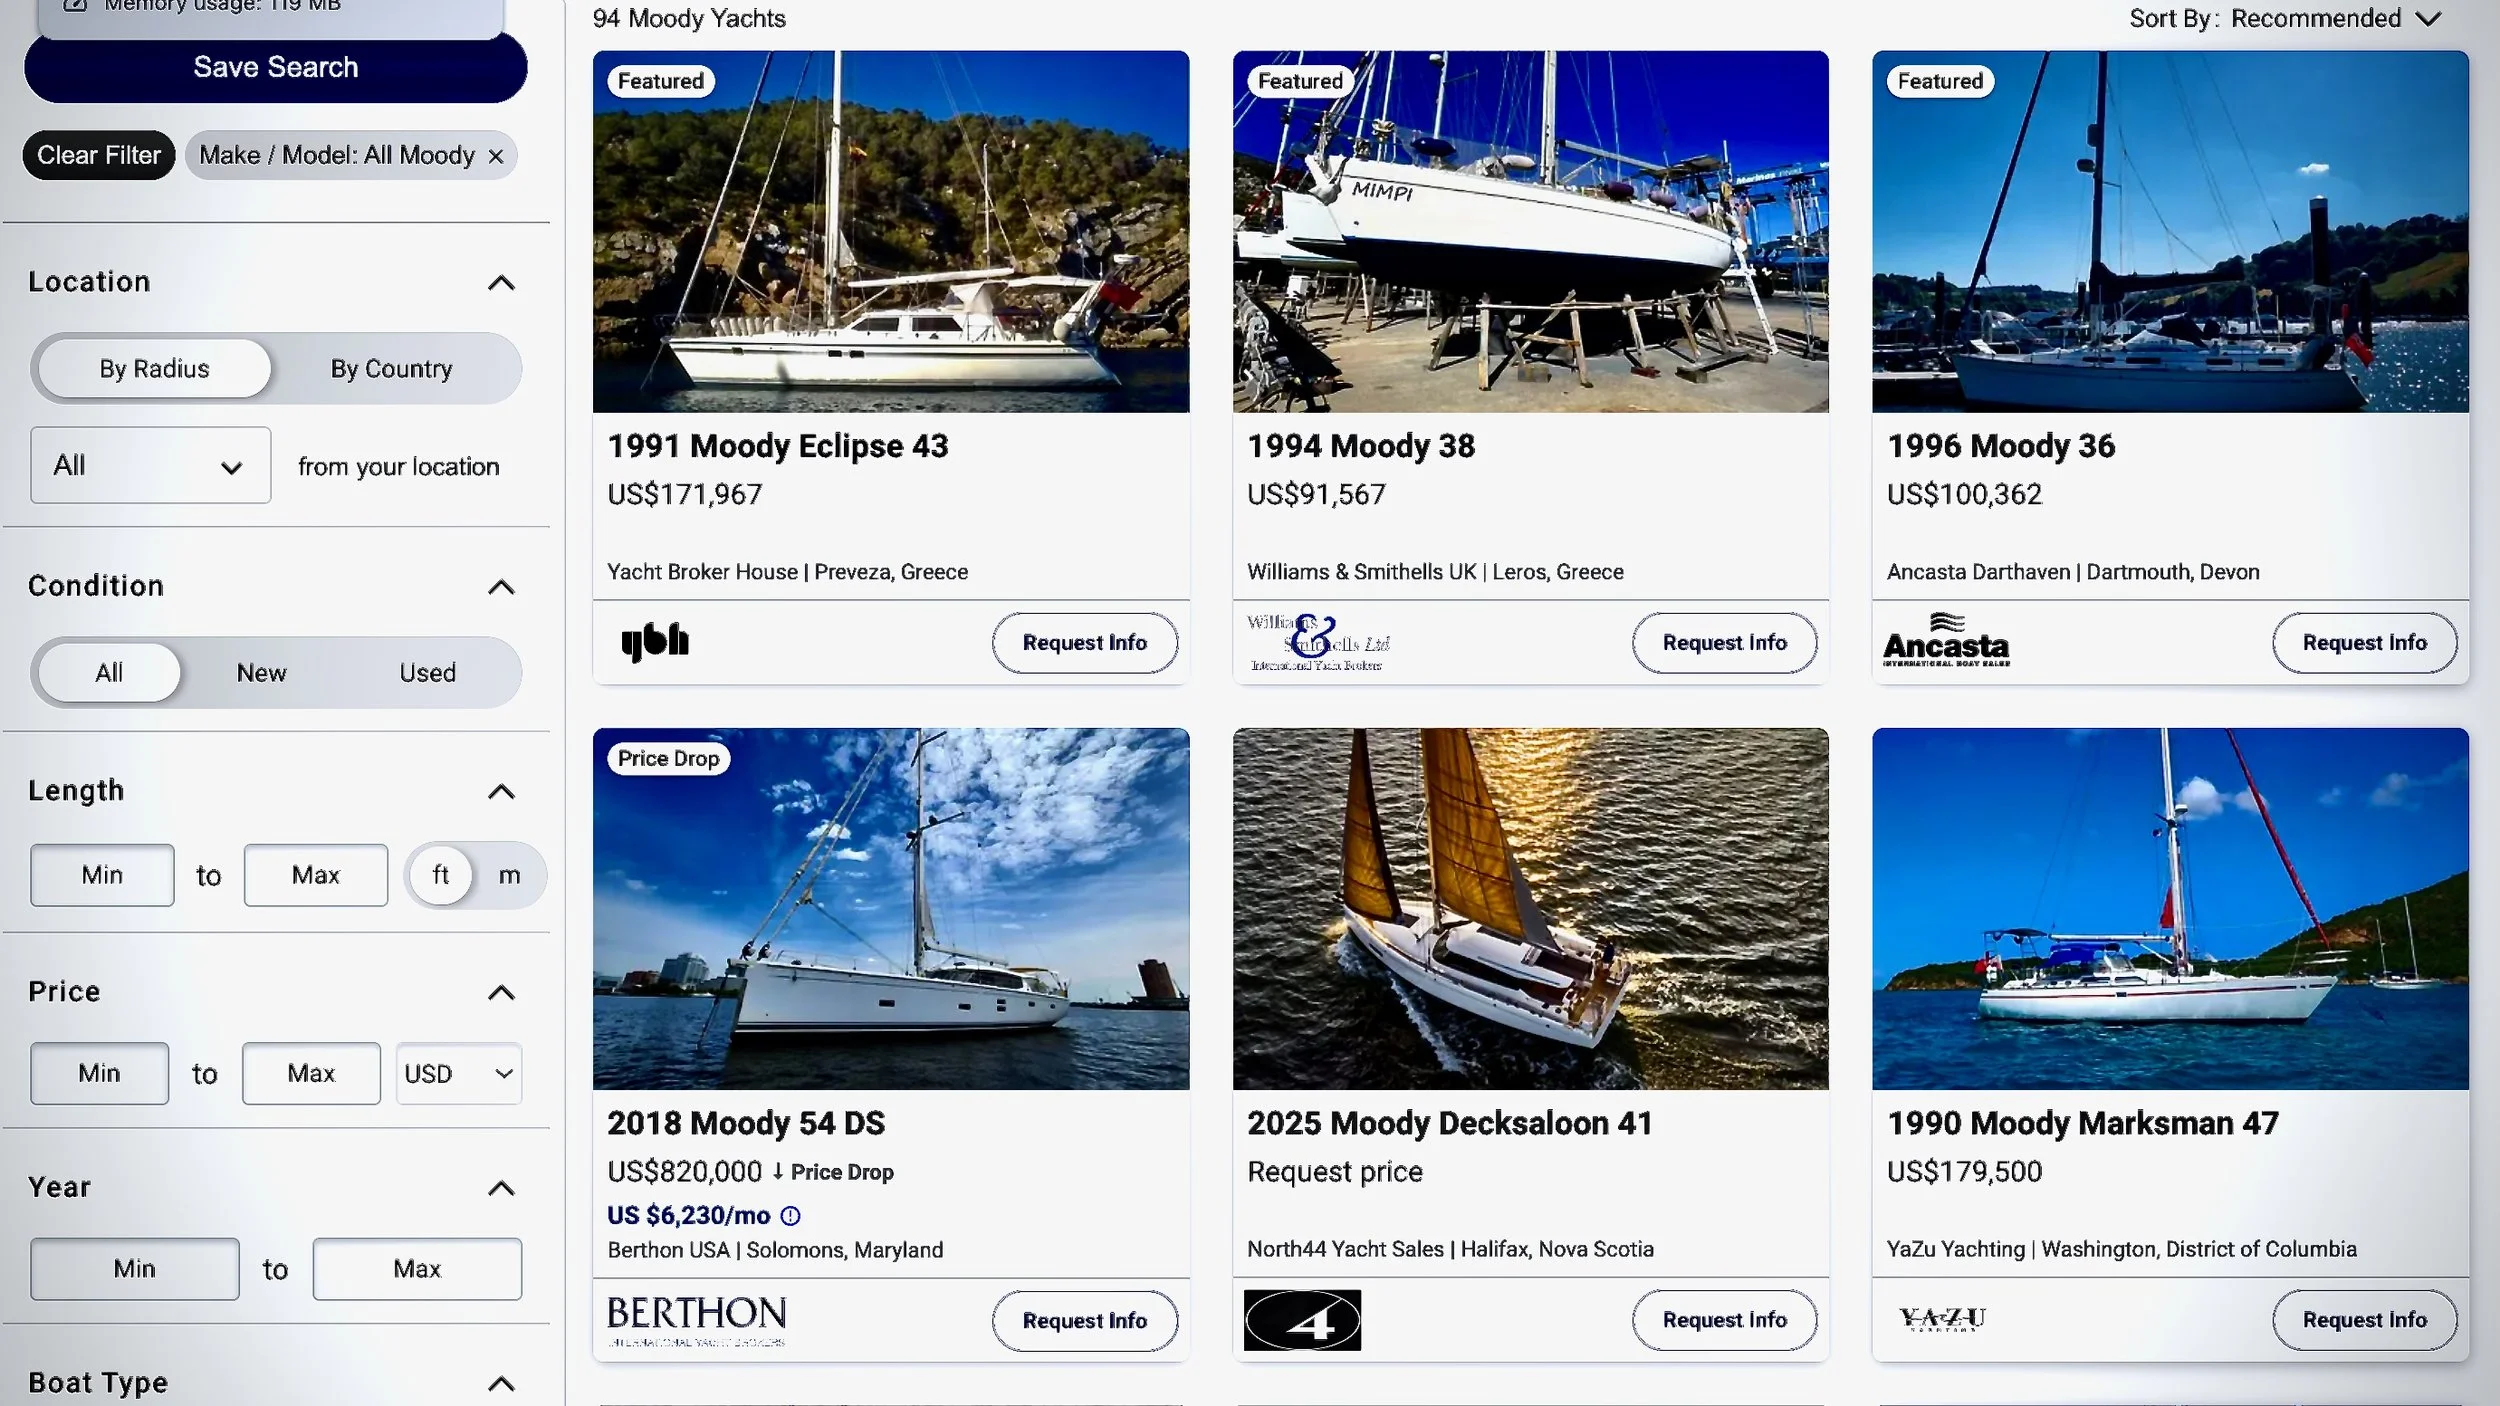Remove the All Moody filter chip
2500x1406 pixels.
click(495, 156)
